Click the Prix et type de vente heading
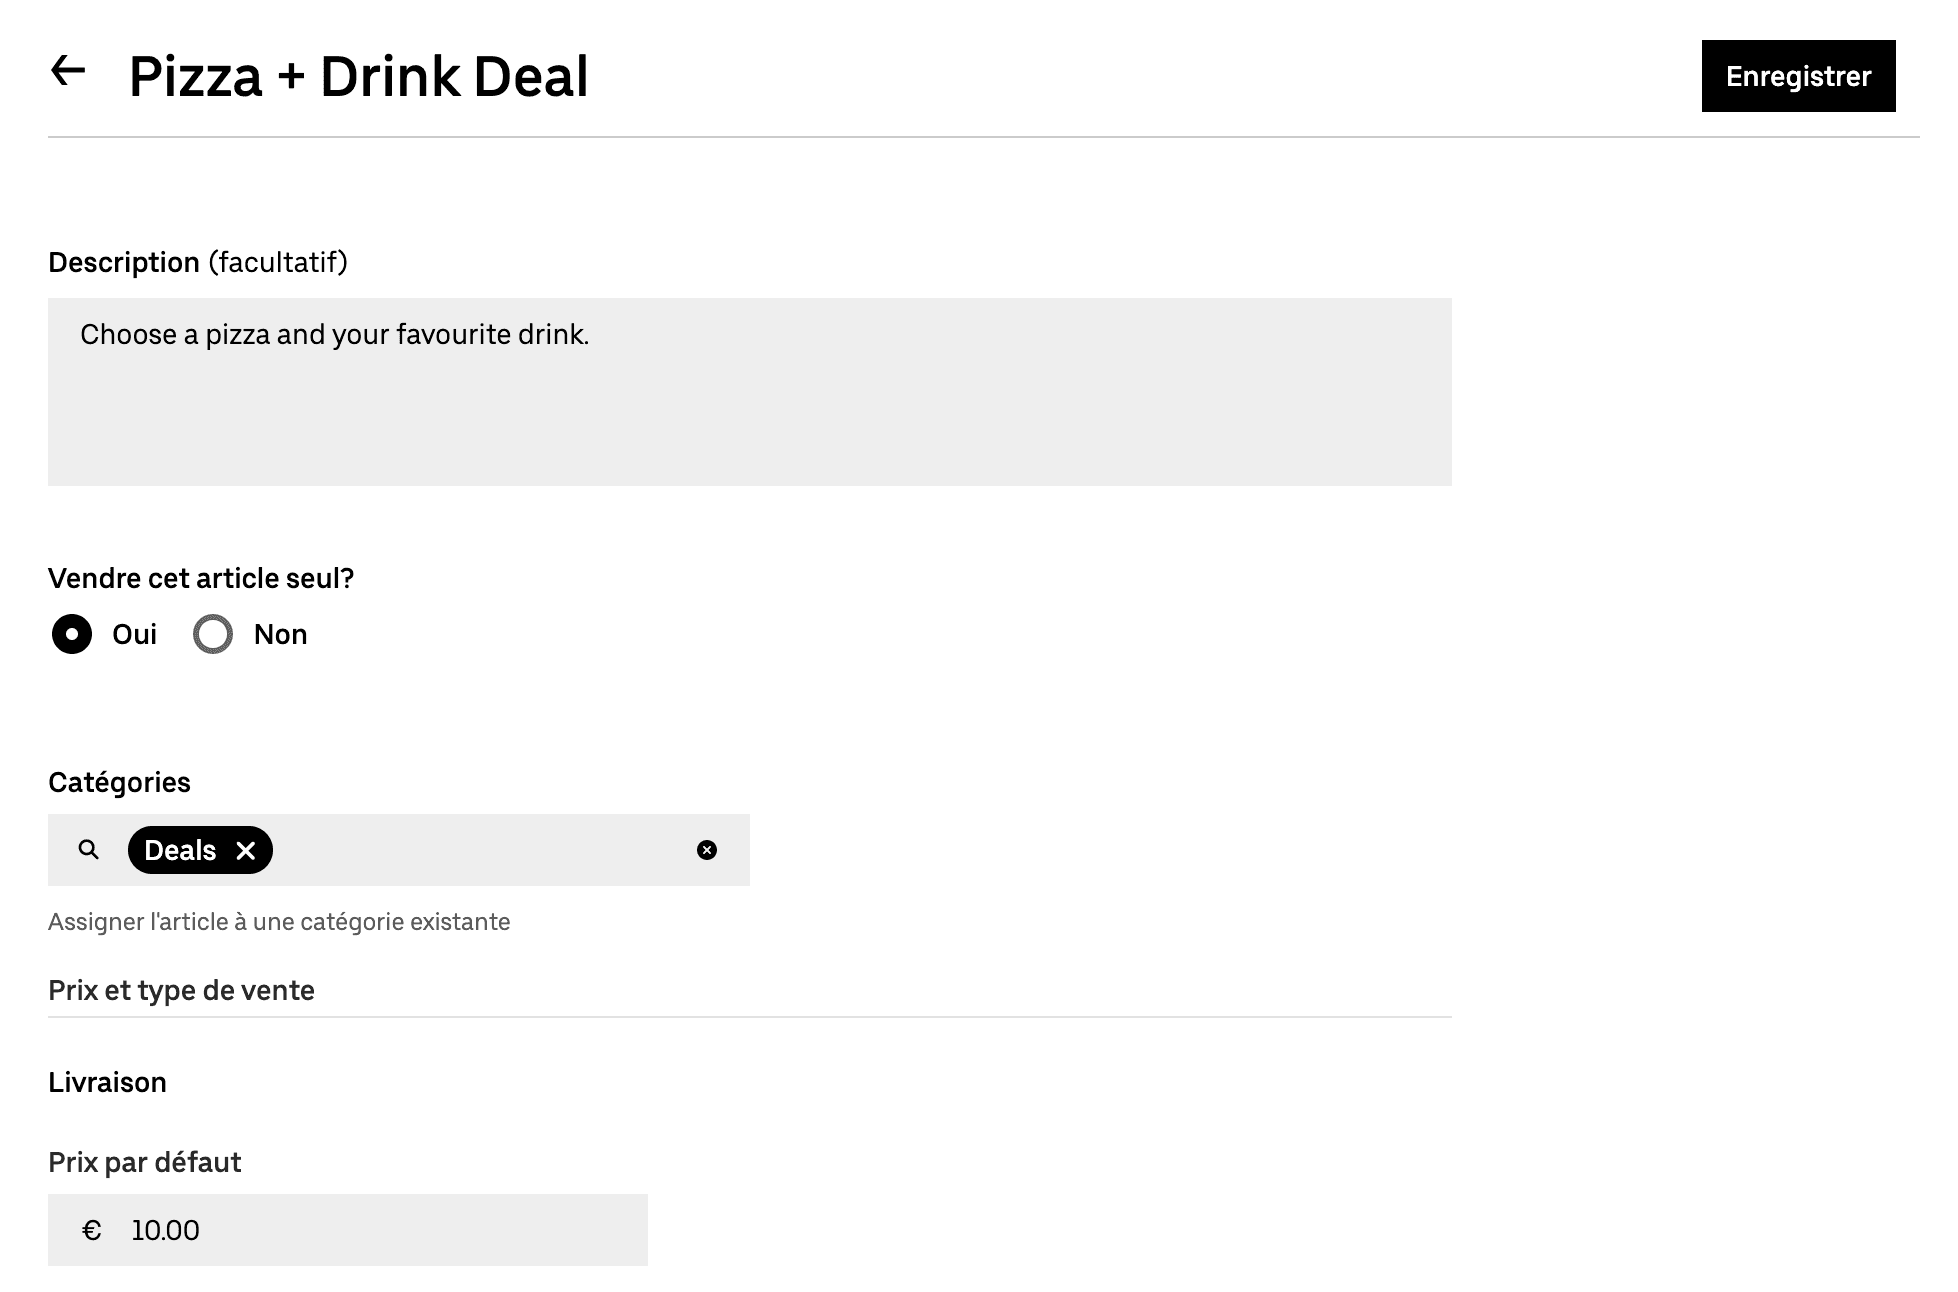The height and width of the screenshot is (1292, 1958). click(x=181, y=990)
